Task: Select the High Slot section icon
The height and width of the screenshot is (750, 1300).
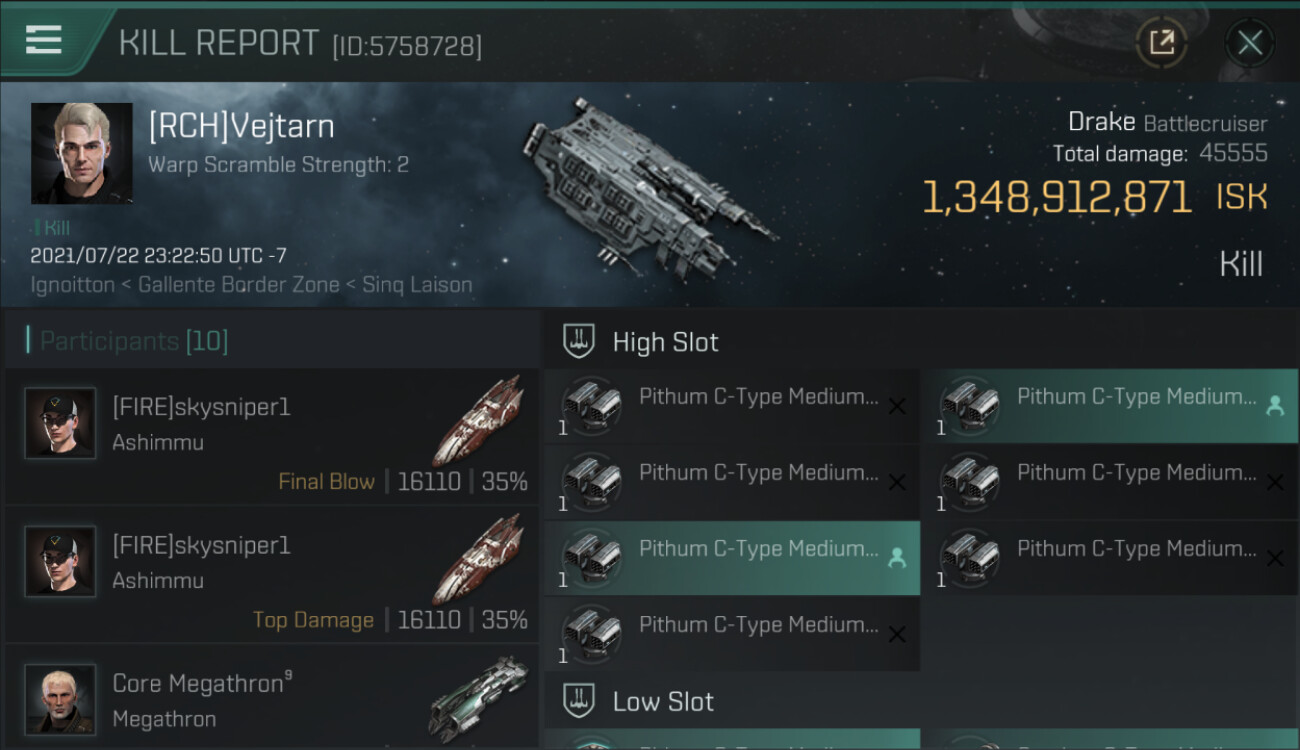Action: [580, 342]
